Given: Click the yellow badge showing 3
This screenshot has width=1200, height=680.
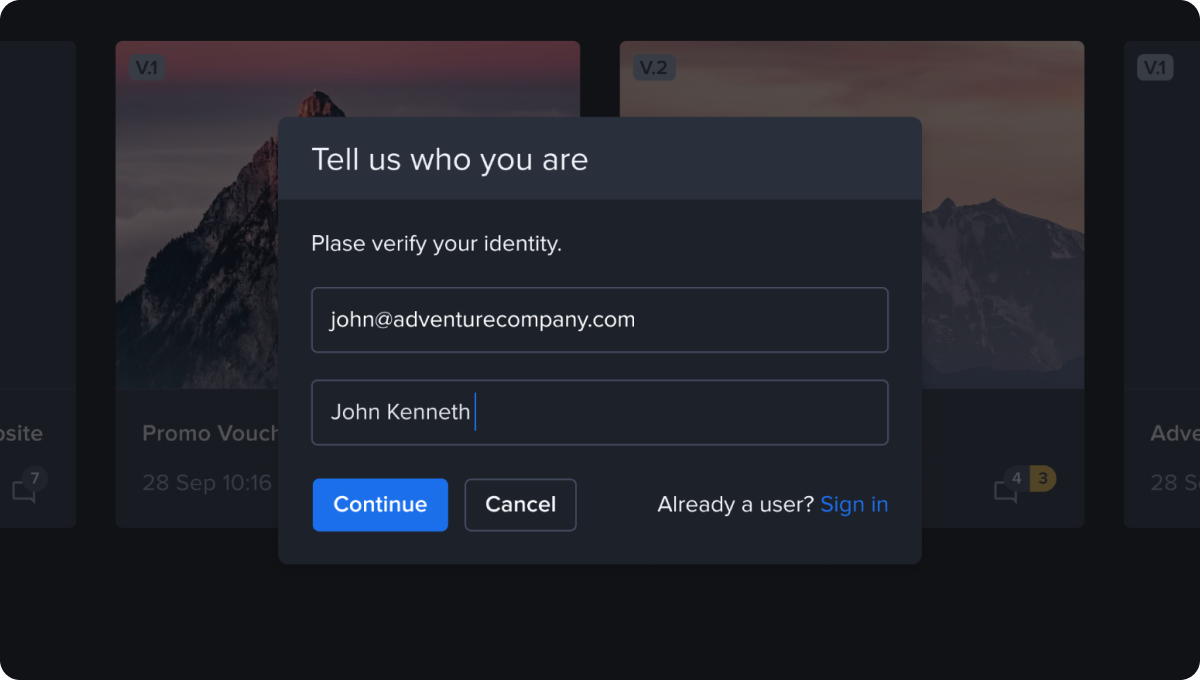Looking at the screenshot, I should click(x=1042, y=479).
